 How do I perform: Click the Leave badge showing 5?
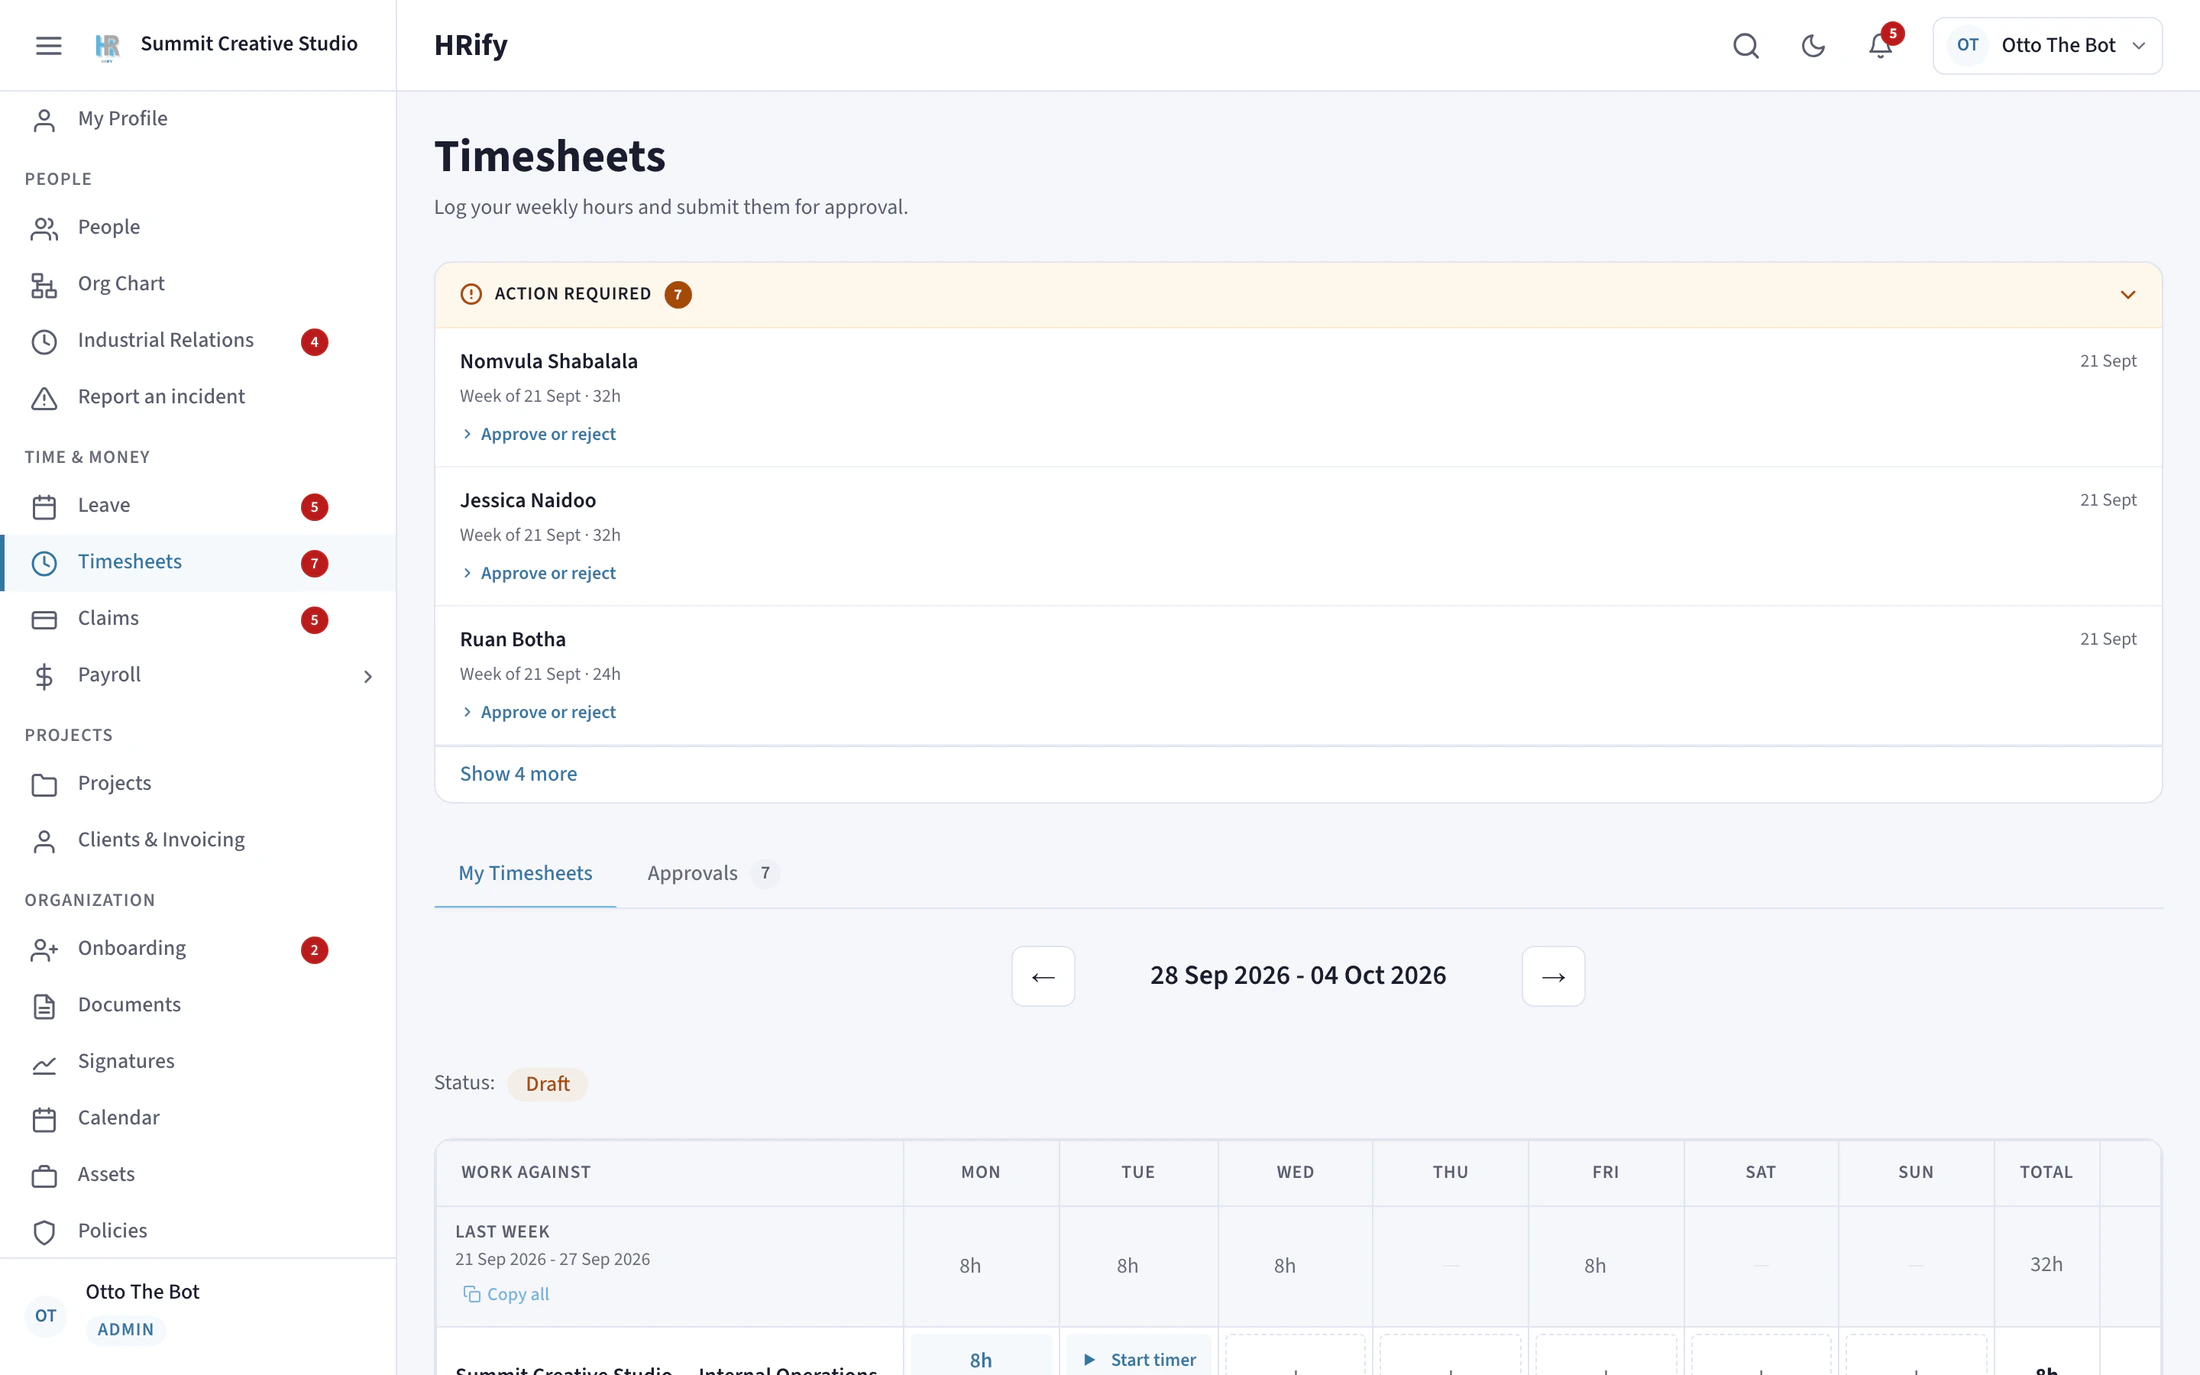coord(314,507)
